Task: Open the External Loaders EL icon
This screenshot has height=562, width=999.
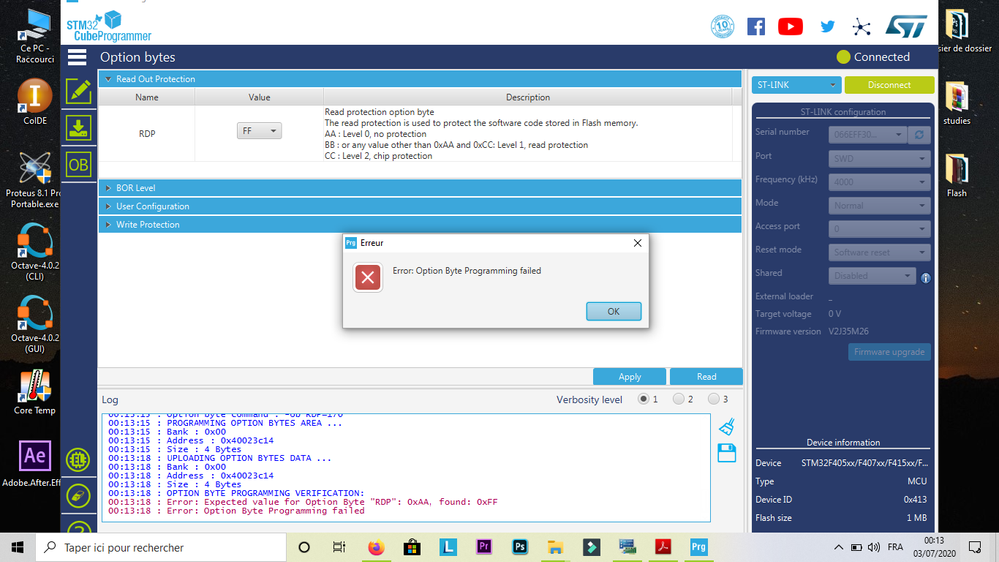Action: [x=78, y=459]
